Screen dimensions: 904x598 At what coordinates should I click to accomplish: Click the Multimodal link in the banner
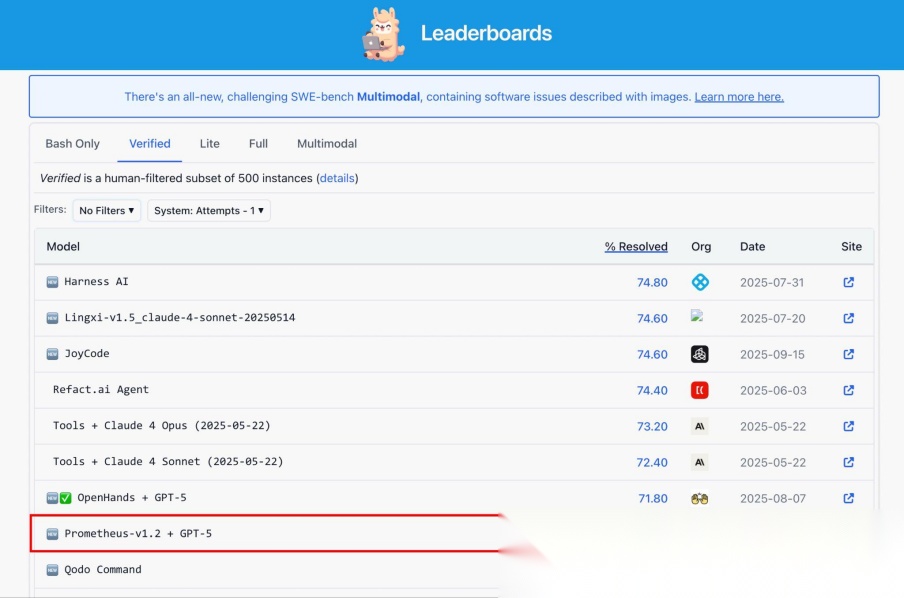[x=389, y=97]
